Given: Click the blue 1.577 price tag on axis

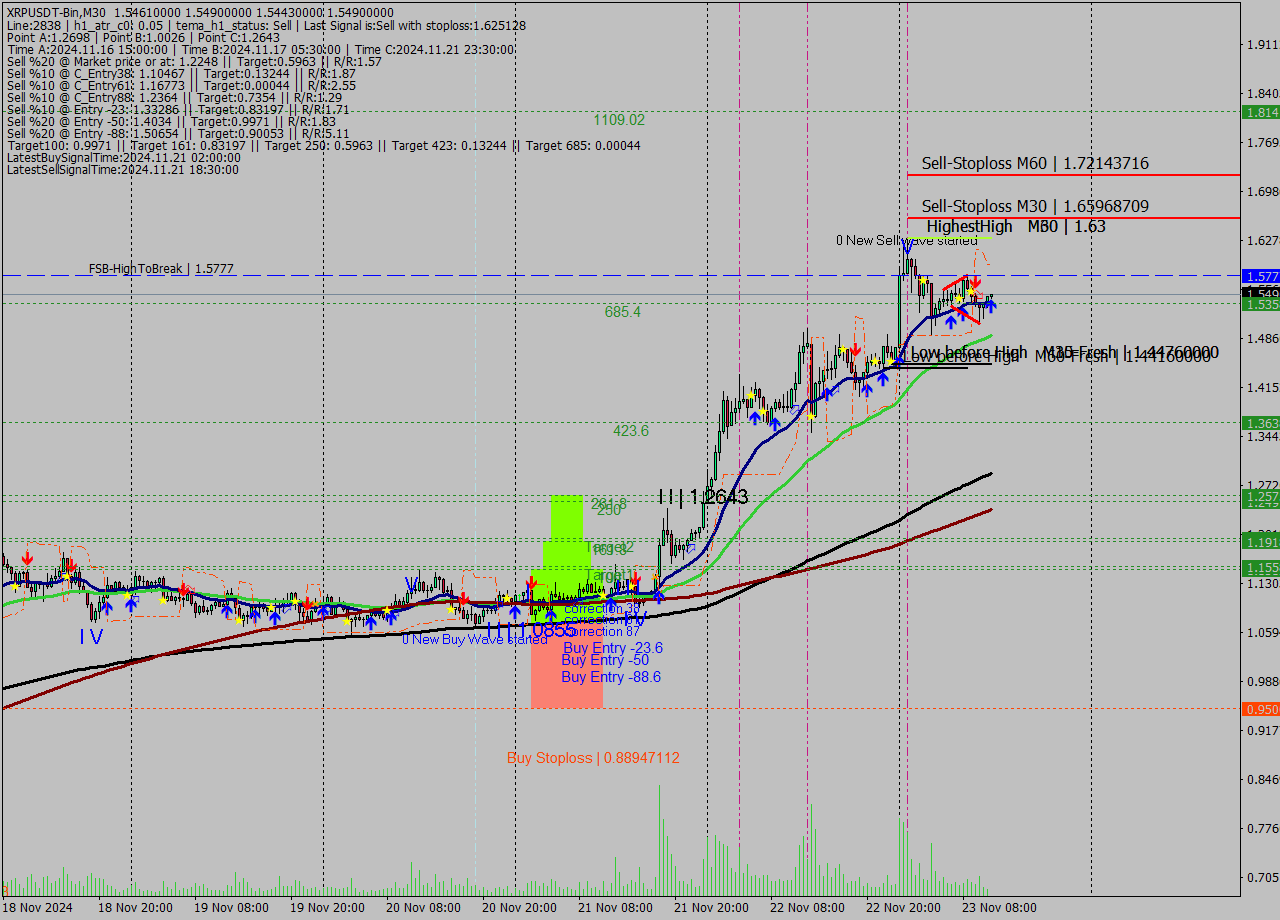Looking at the screenshot, I should (x=1260, y=276).
